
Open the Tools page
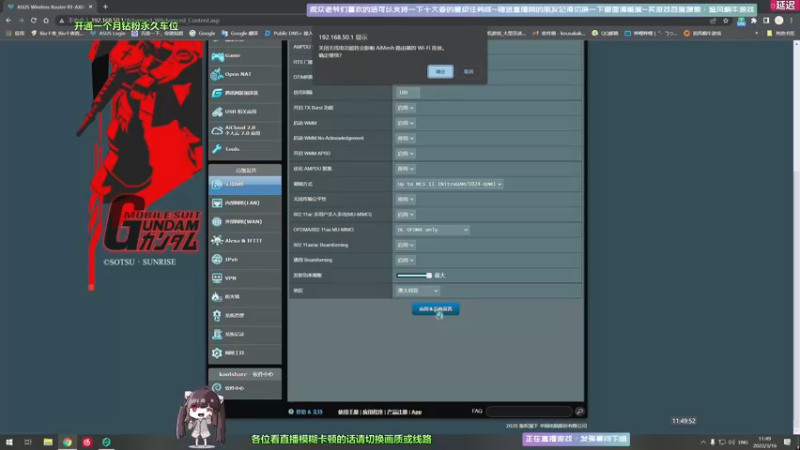(x=245, y=149)
